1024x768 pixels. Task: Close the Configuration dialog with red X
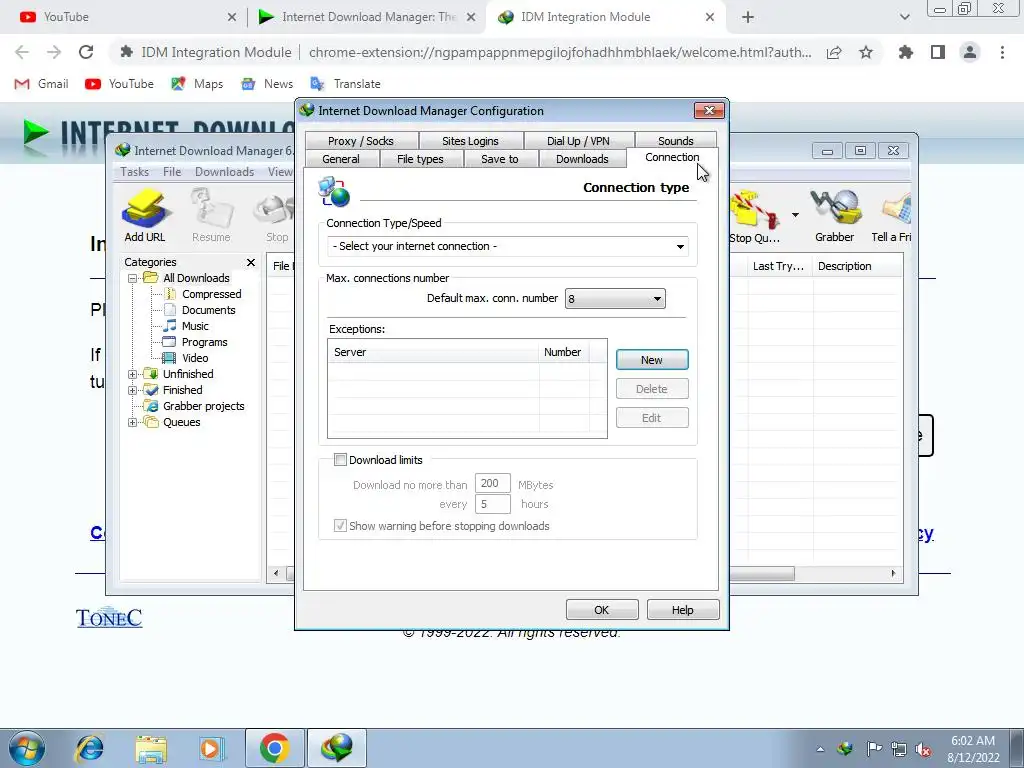(x=709, y=110)
